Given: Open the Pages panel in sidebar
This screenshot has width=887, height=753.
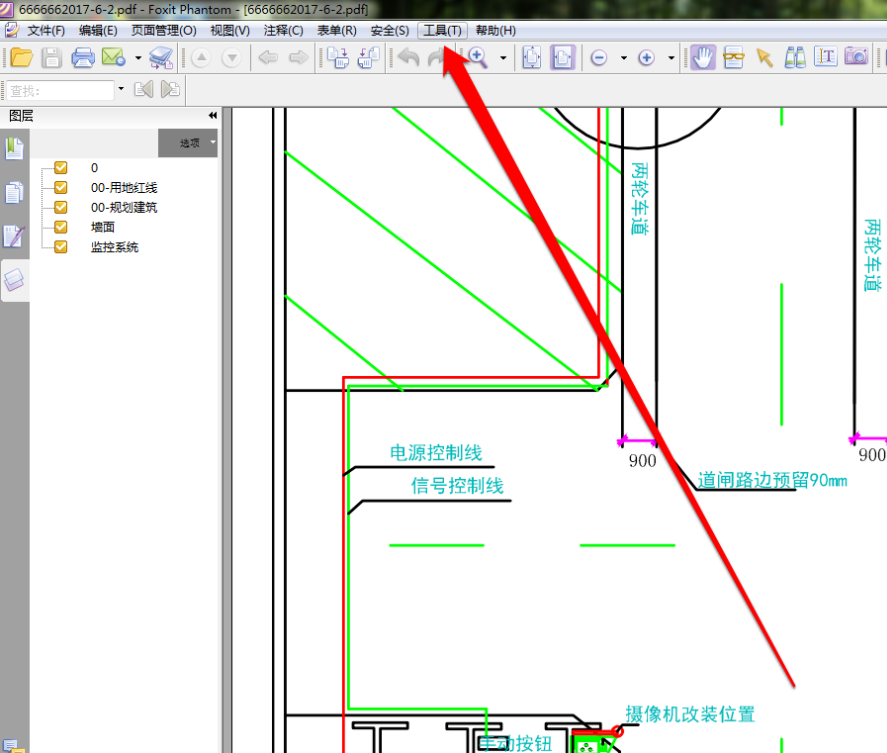Looking at the screenshot, I should pyautogui.click(x=14, y=193).
